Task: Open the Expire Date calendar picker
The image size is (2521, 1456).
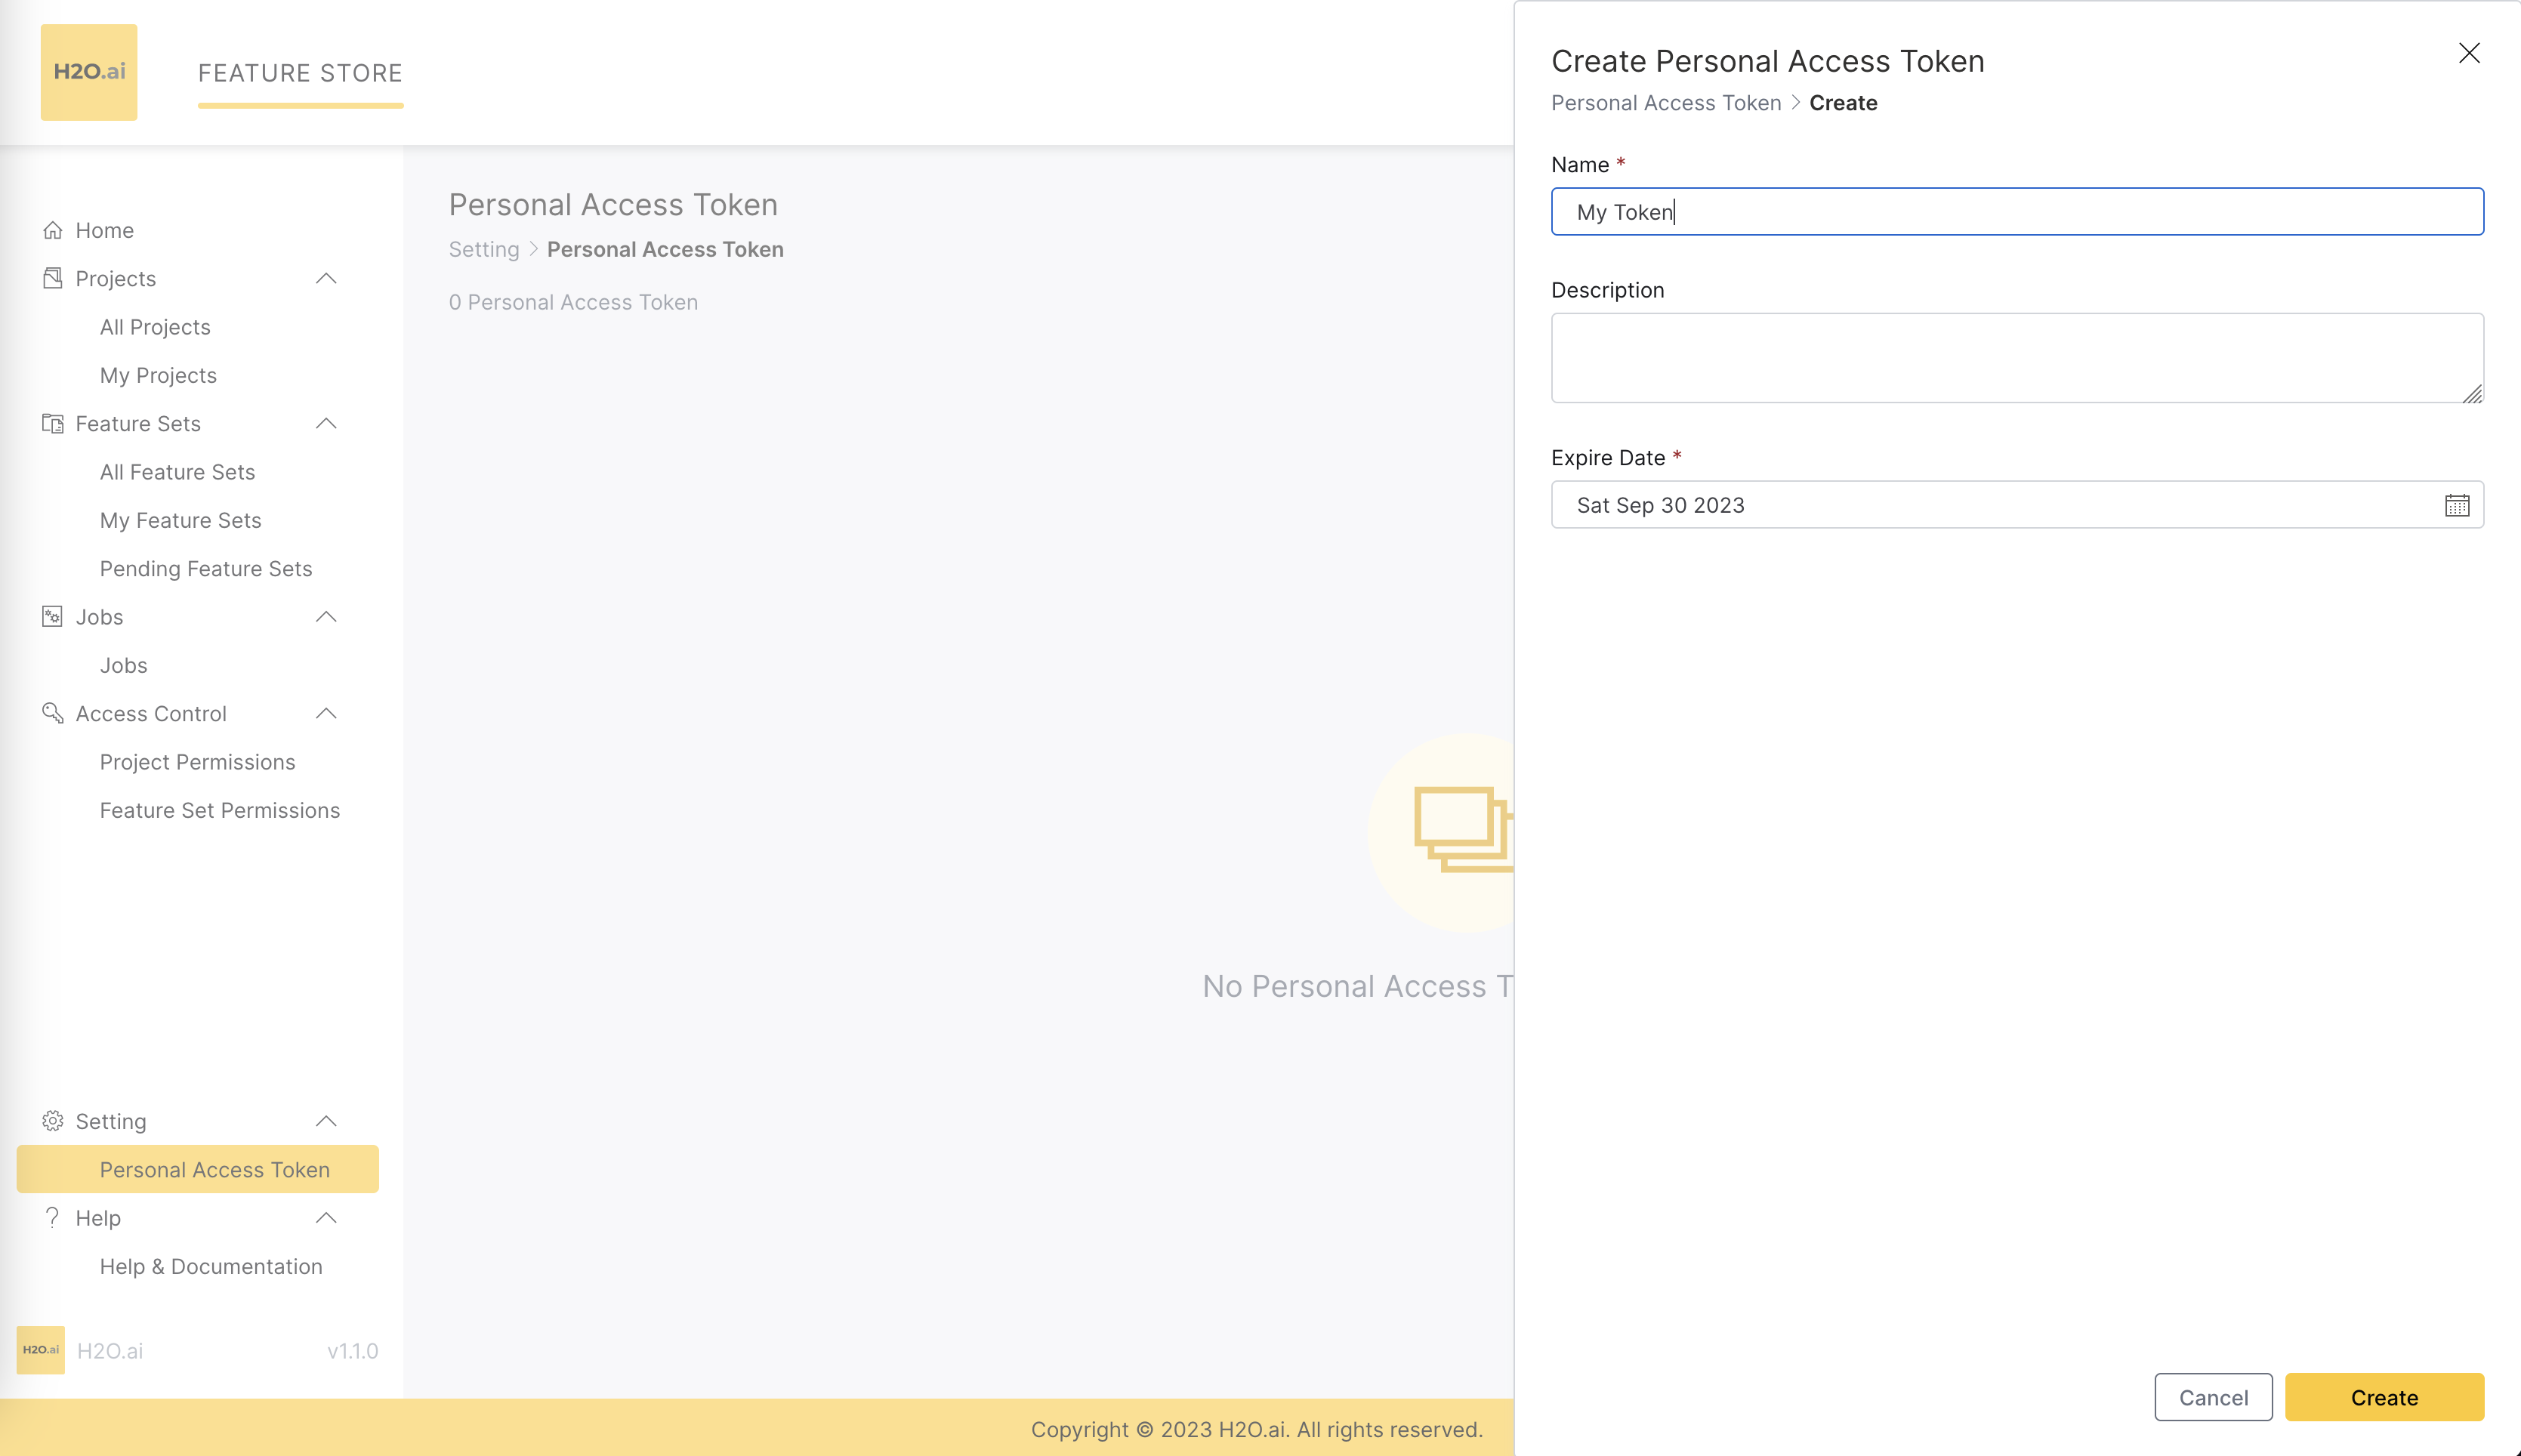Action: click(x=2458, y=505)
